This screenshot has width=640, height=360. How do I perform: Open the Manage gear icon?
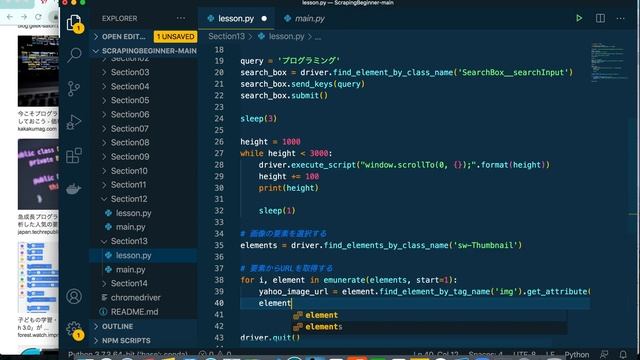(x=74, y=329)
